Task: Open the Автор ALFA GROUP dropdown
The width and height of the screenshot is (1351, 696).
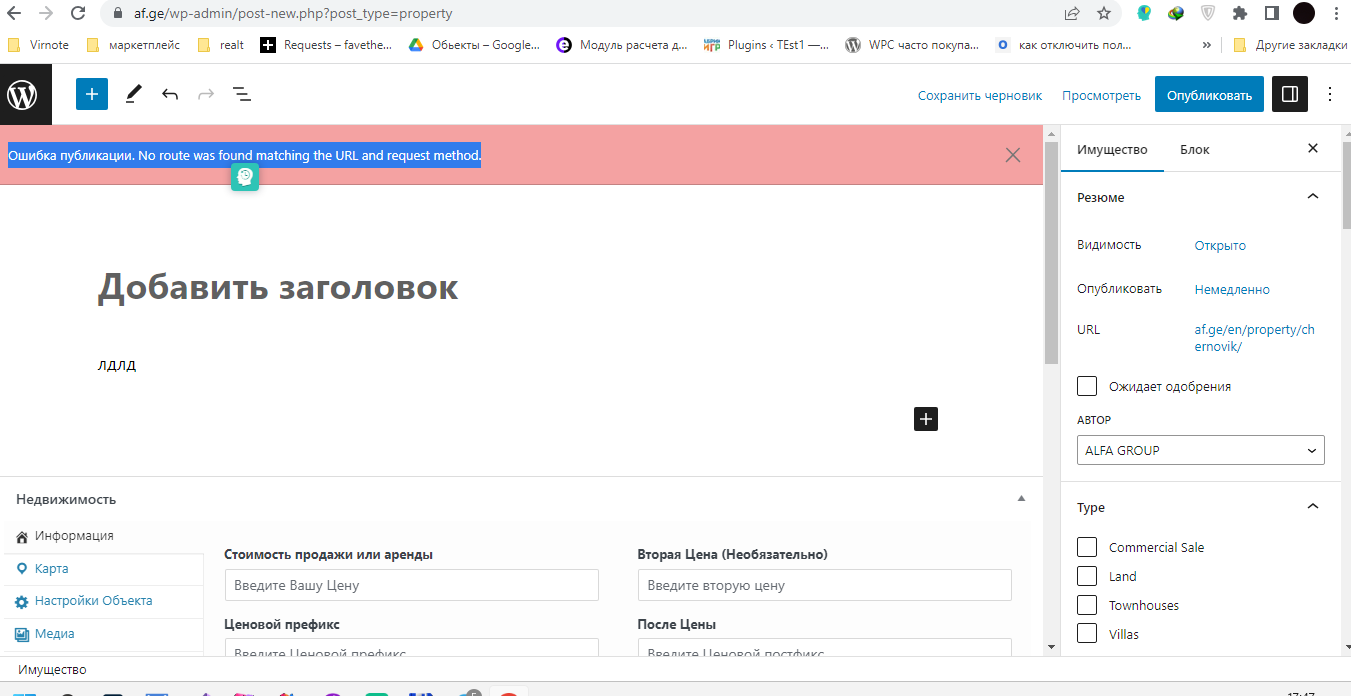Action: (x=1201, y=450)
